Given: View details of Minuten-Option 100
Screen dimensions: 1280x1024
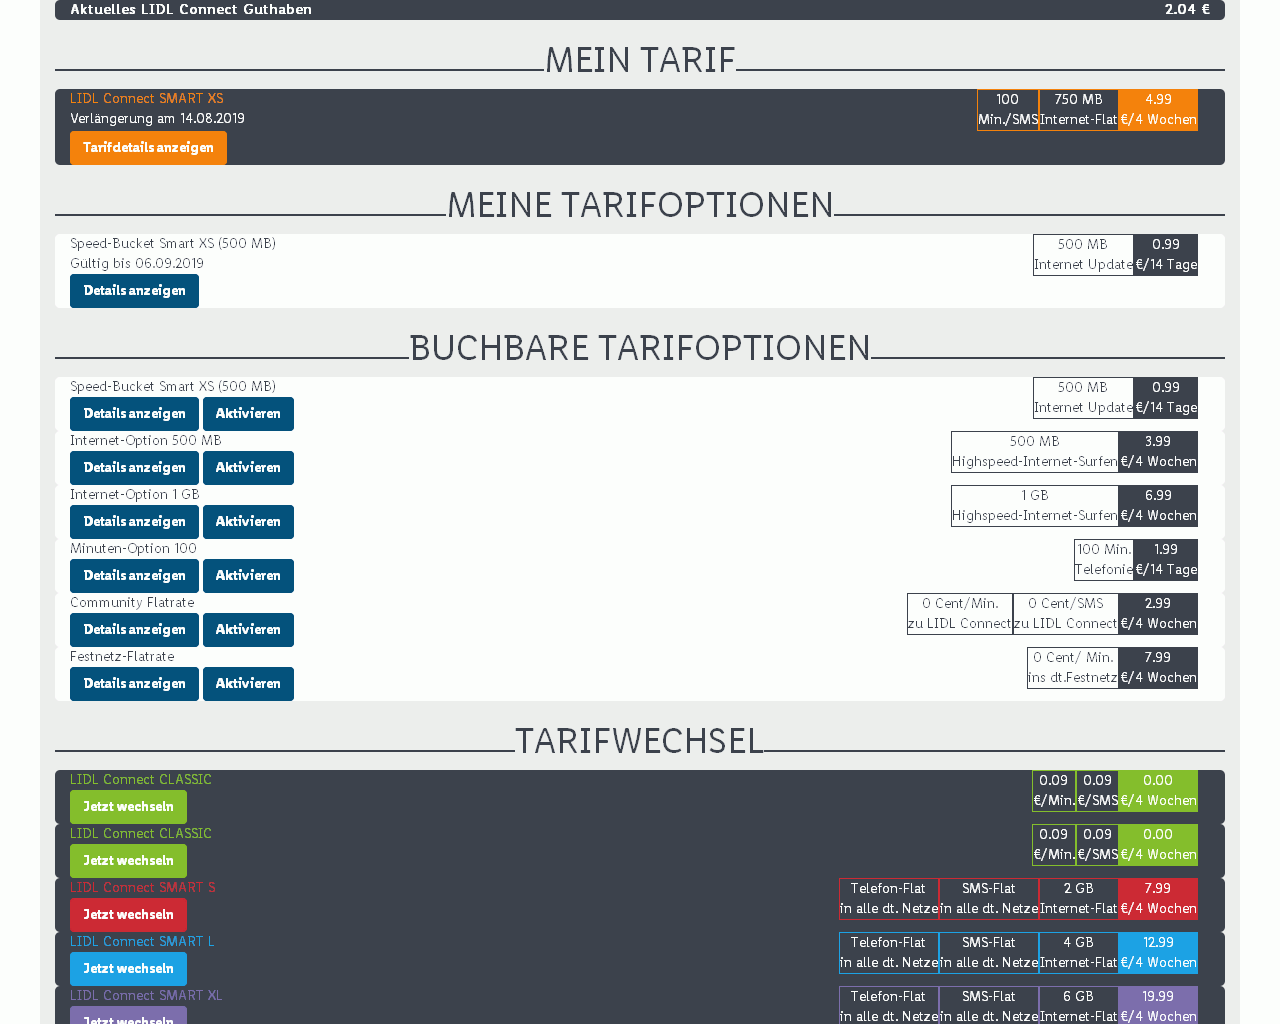Looking at the screenshot, I should tap(134, 576).
